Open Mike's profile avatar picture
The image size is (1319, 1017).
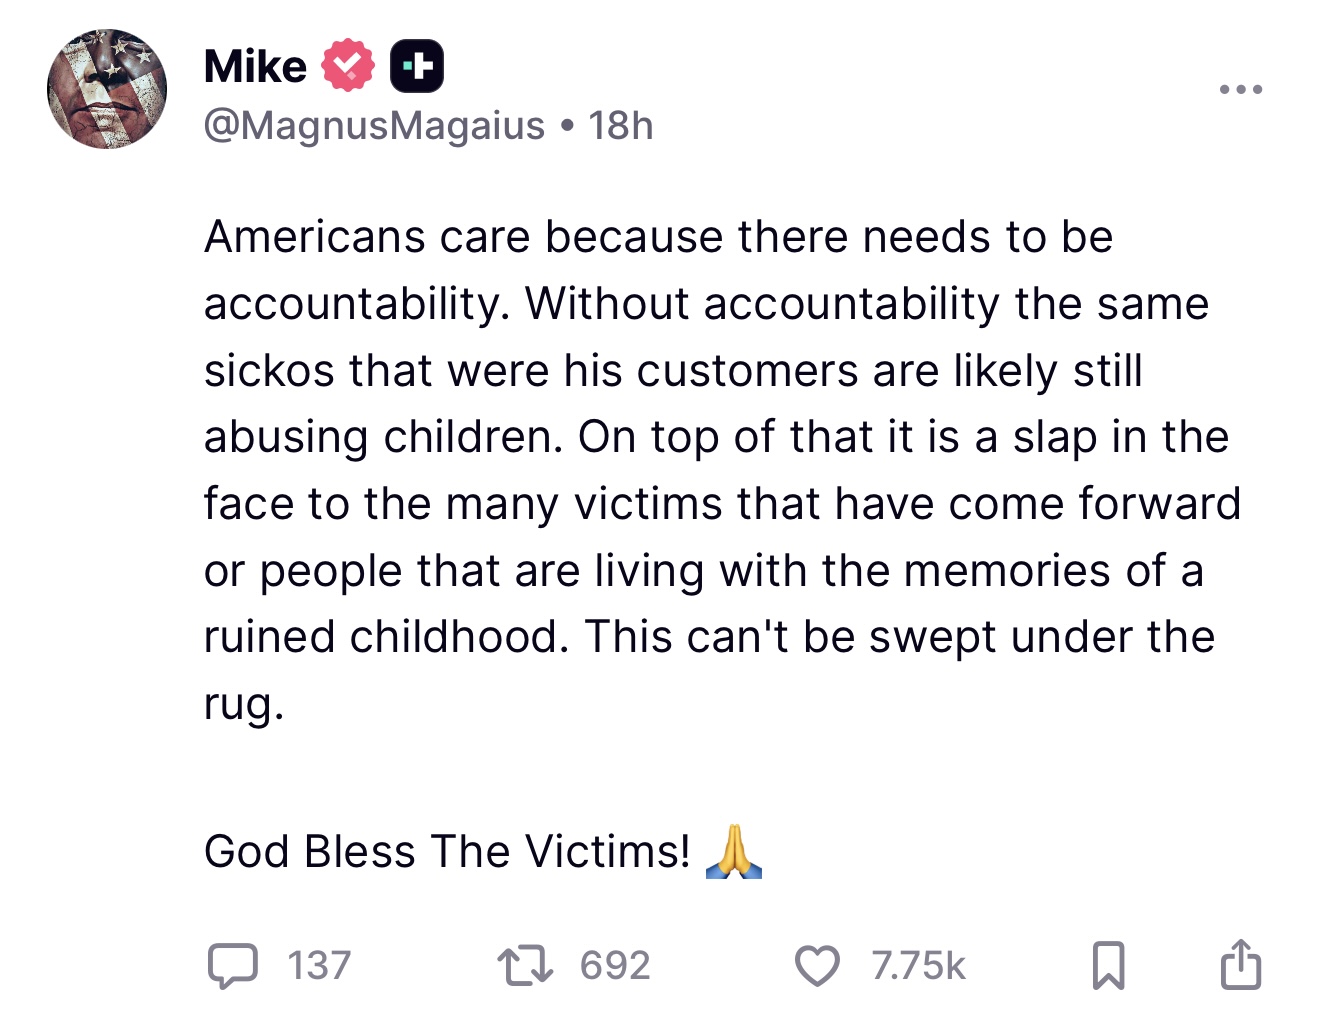click(107, 89)
